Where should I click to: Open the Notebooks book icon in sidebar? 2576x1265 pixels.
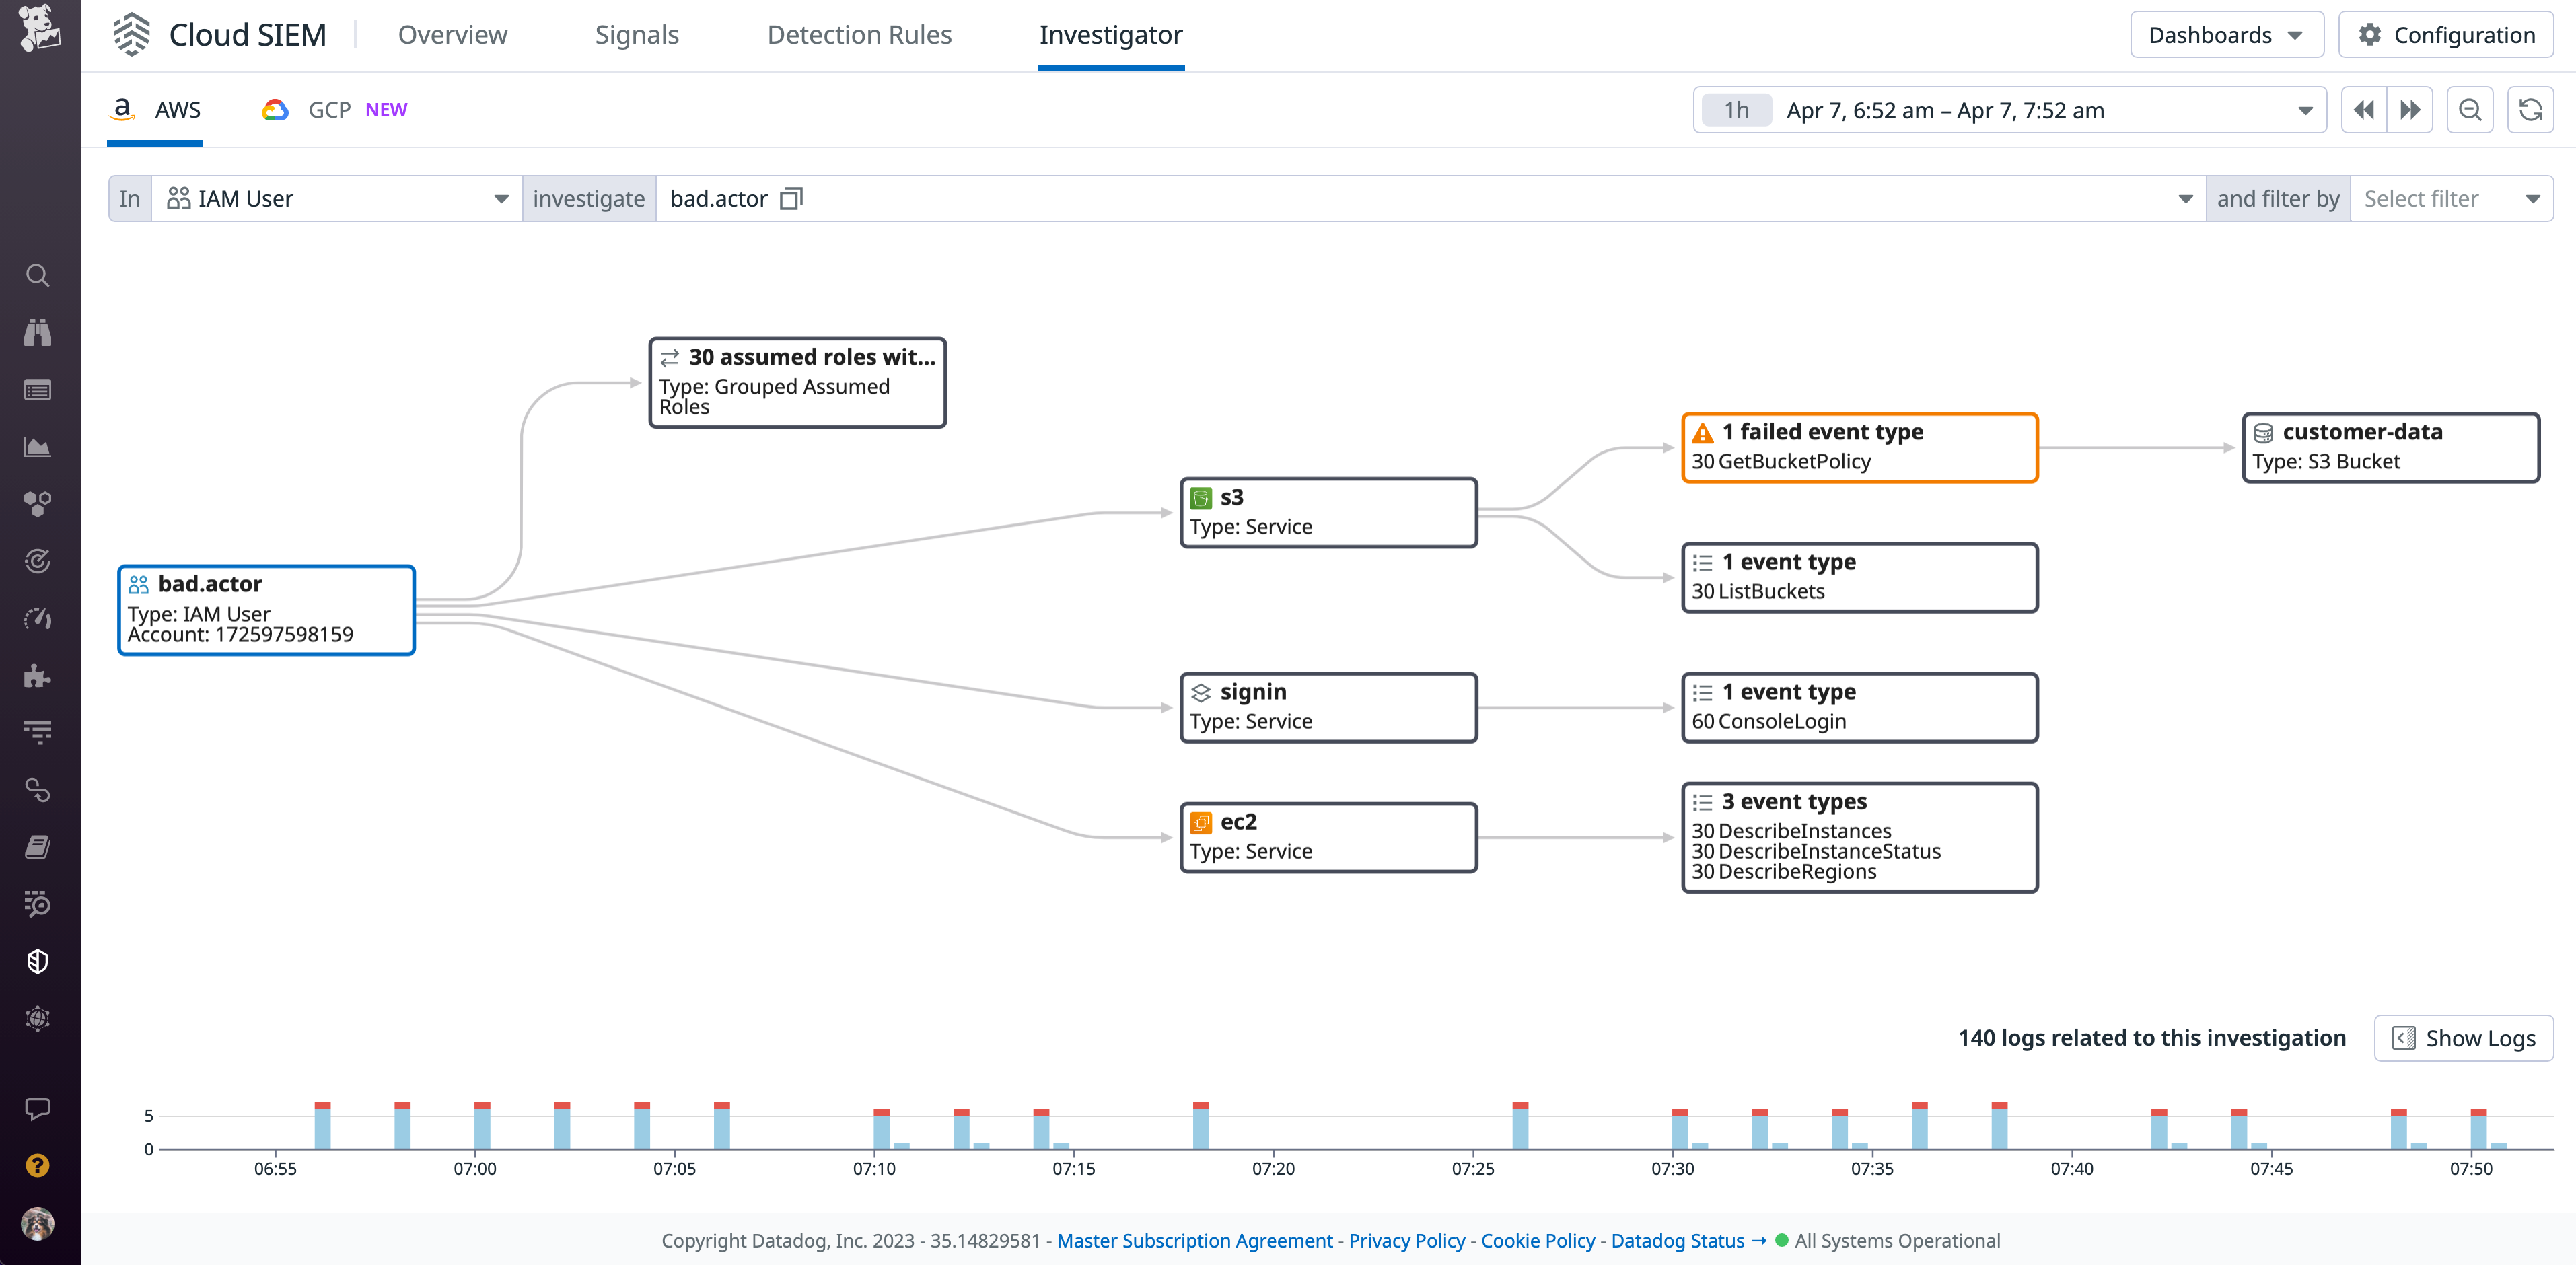pos(38,846)
